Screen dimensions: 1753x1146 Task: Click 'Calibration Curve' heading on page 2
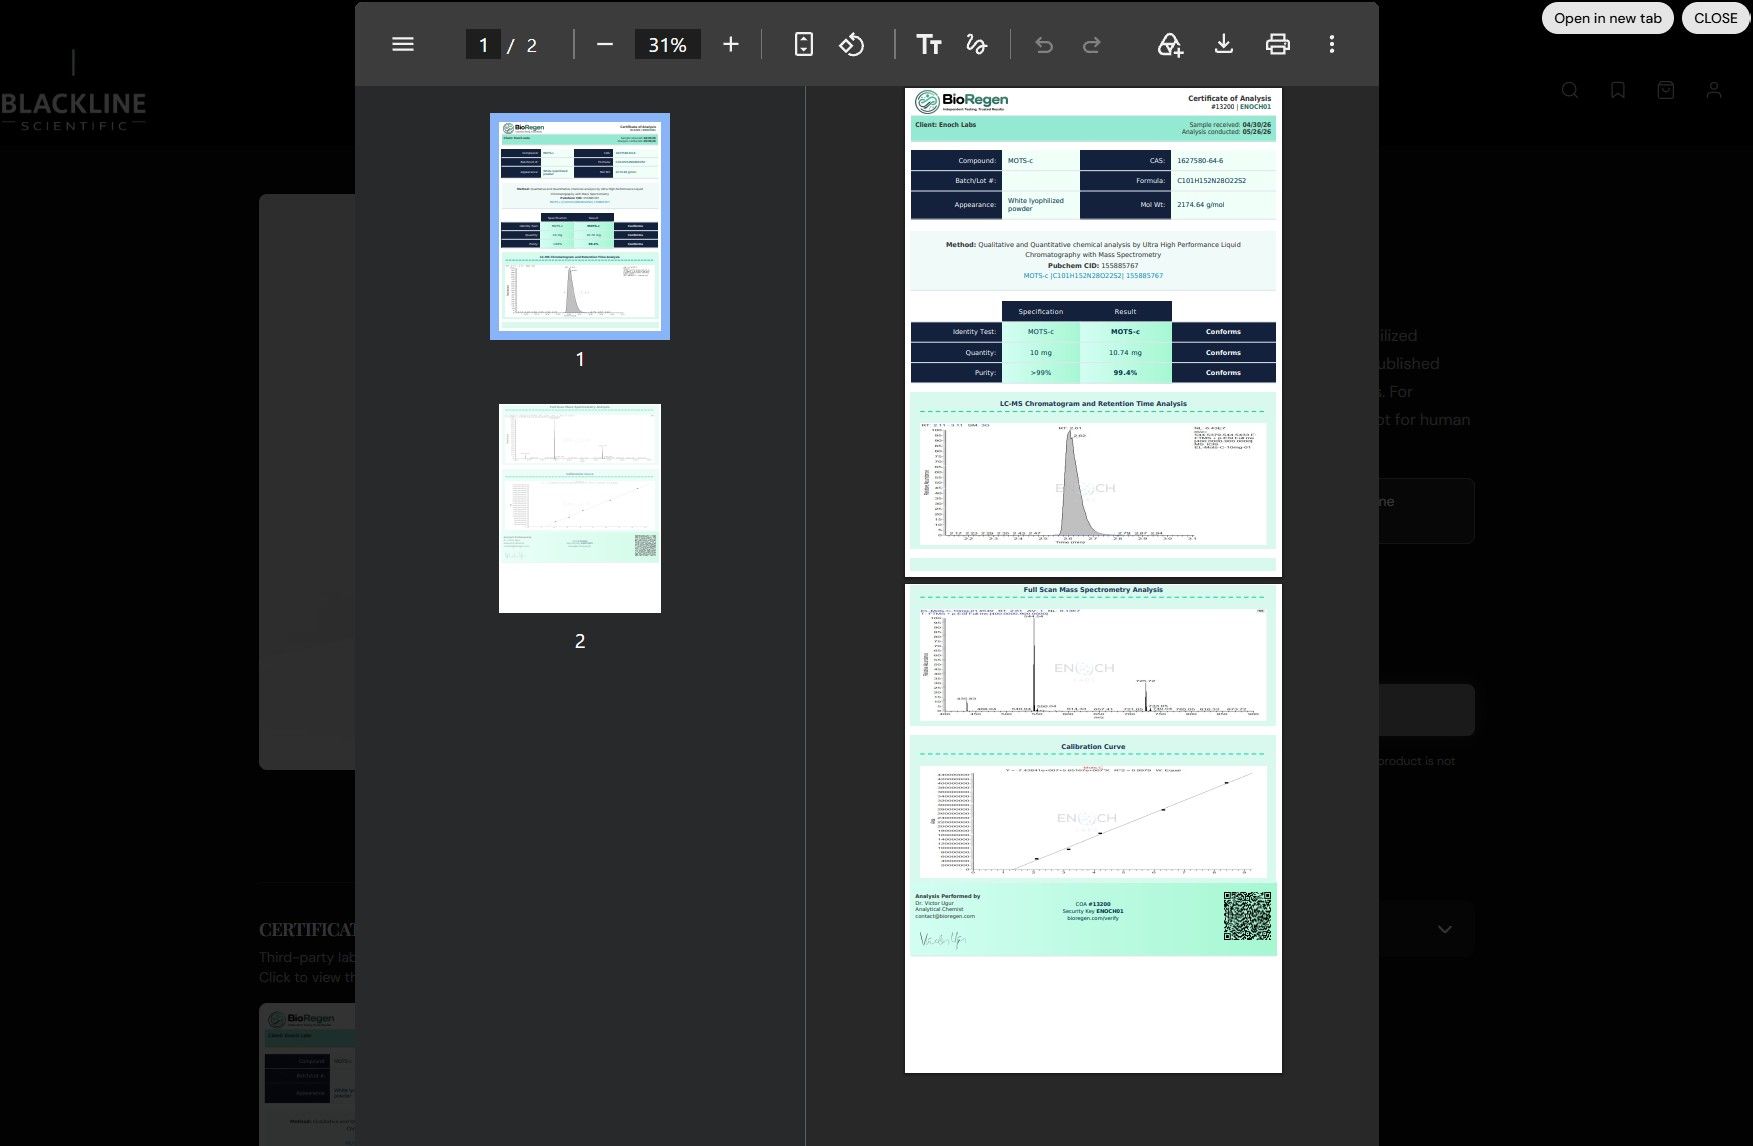point(1093,747)
